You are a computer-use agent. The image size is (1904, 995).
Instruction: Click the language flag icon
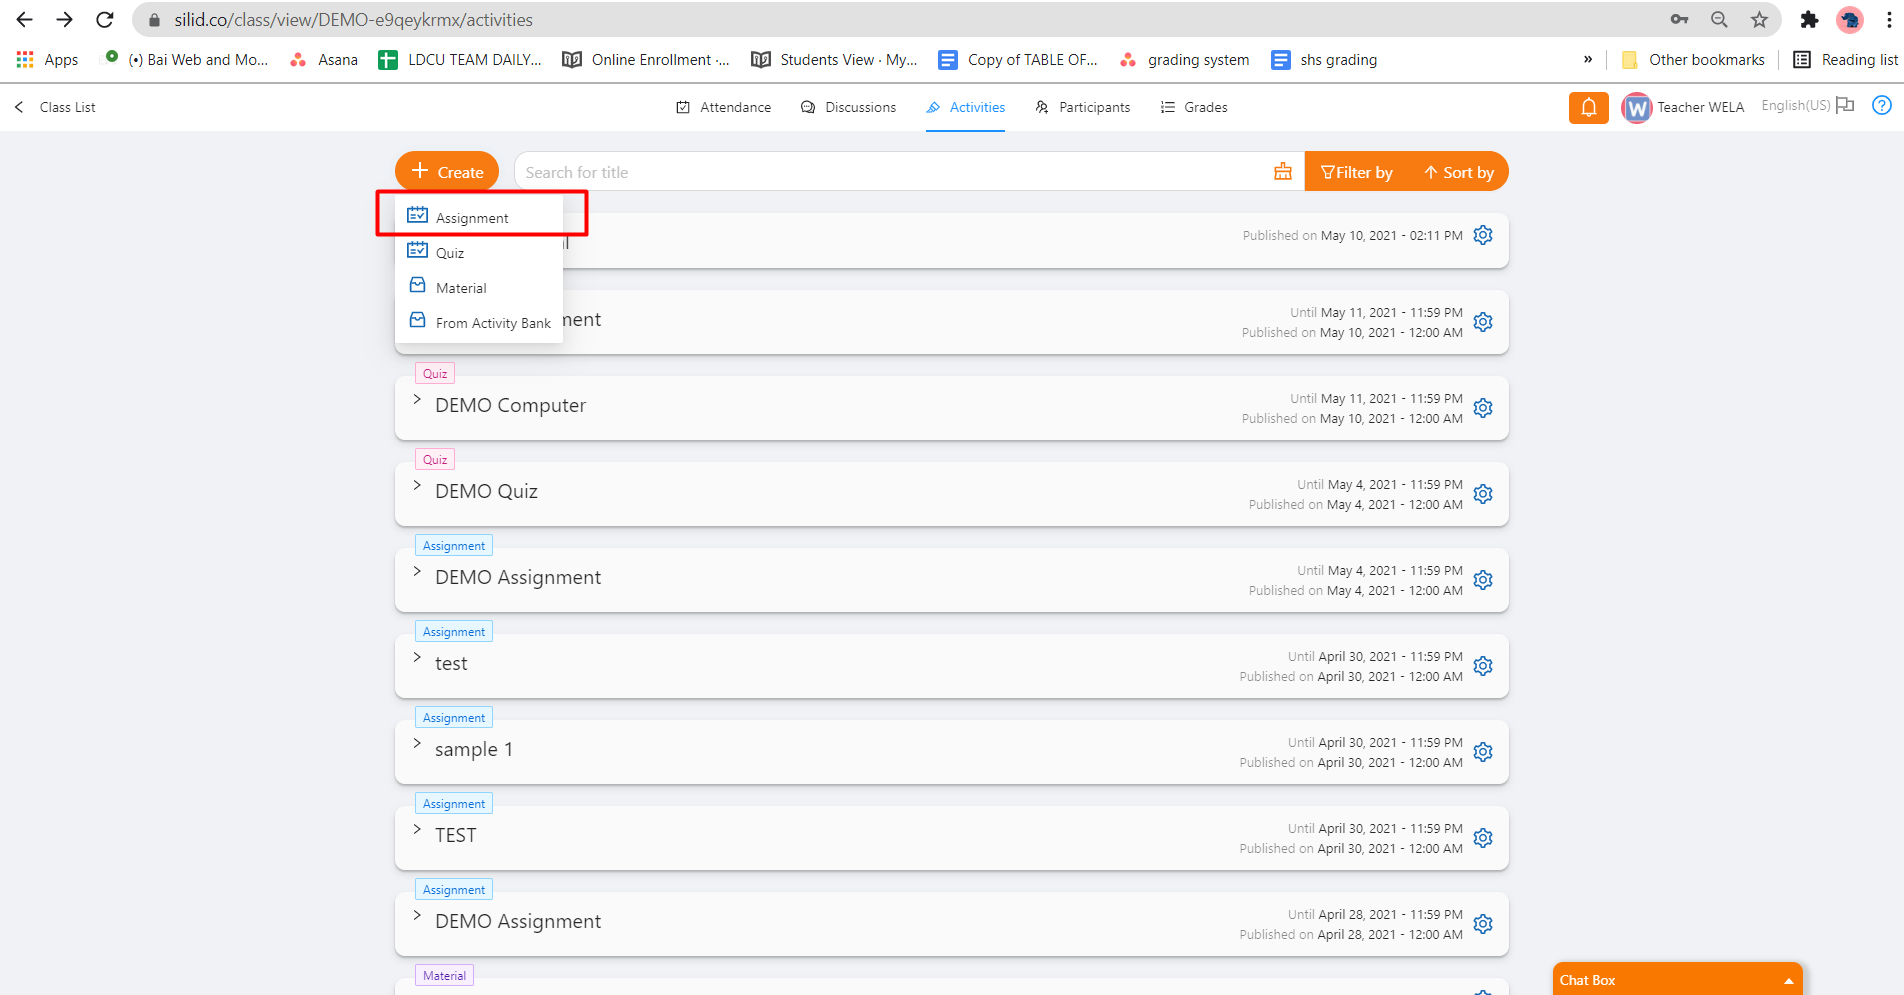click(1845, 106)
